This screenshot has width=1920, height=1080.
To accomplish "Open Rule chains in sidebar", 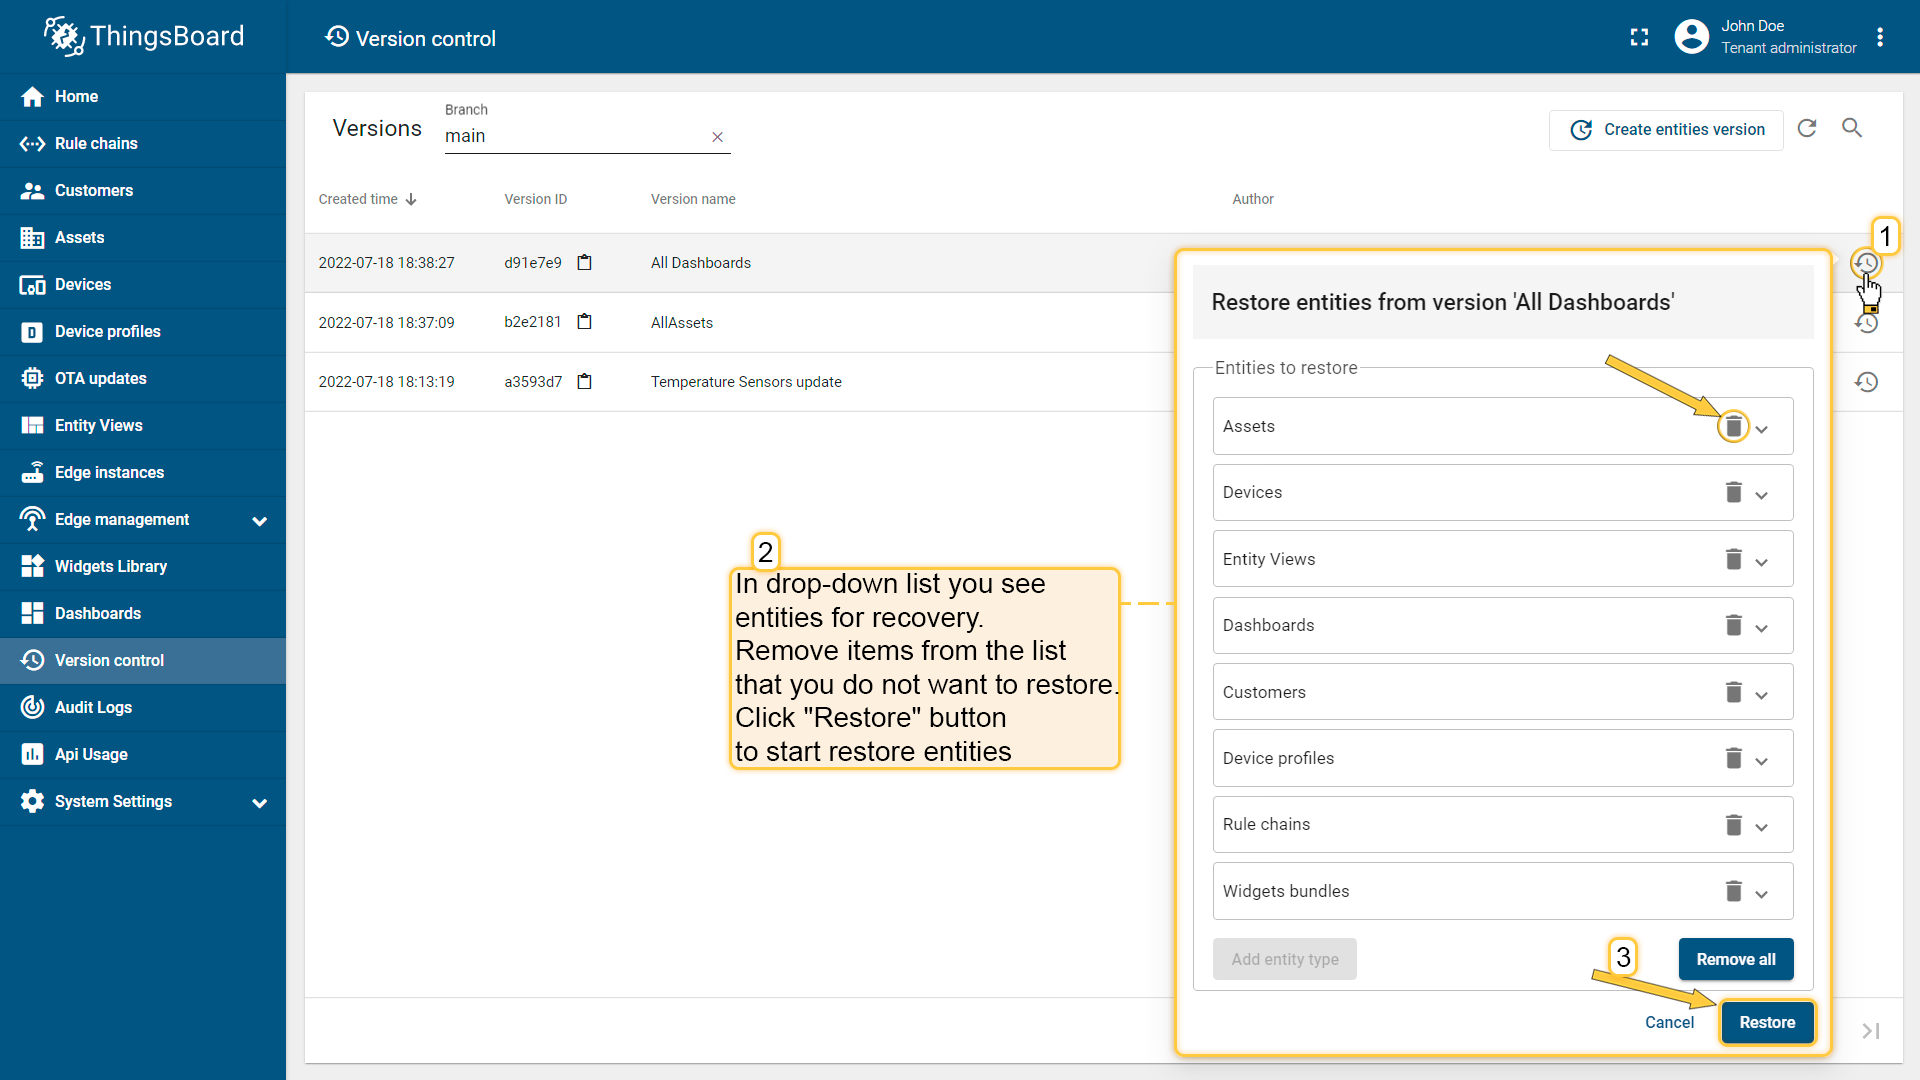I will (x=143, y=143).
